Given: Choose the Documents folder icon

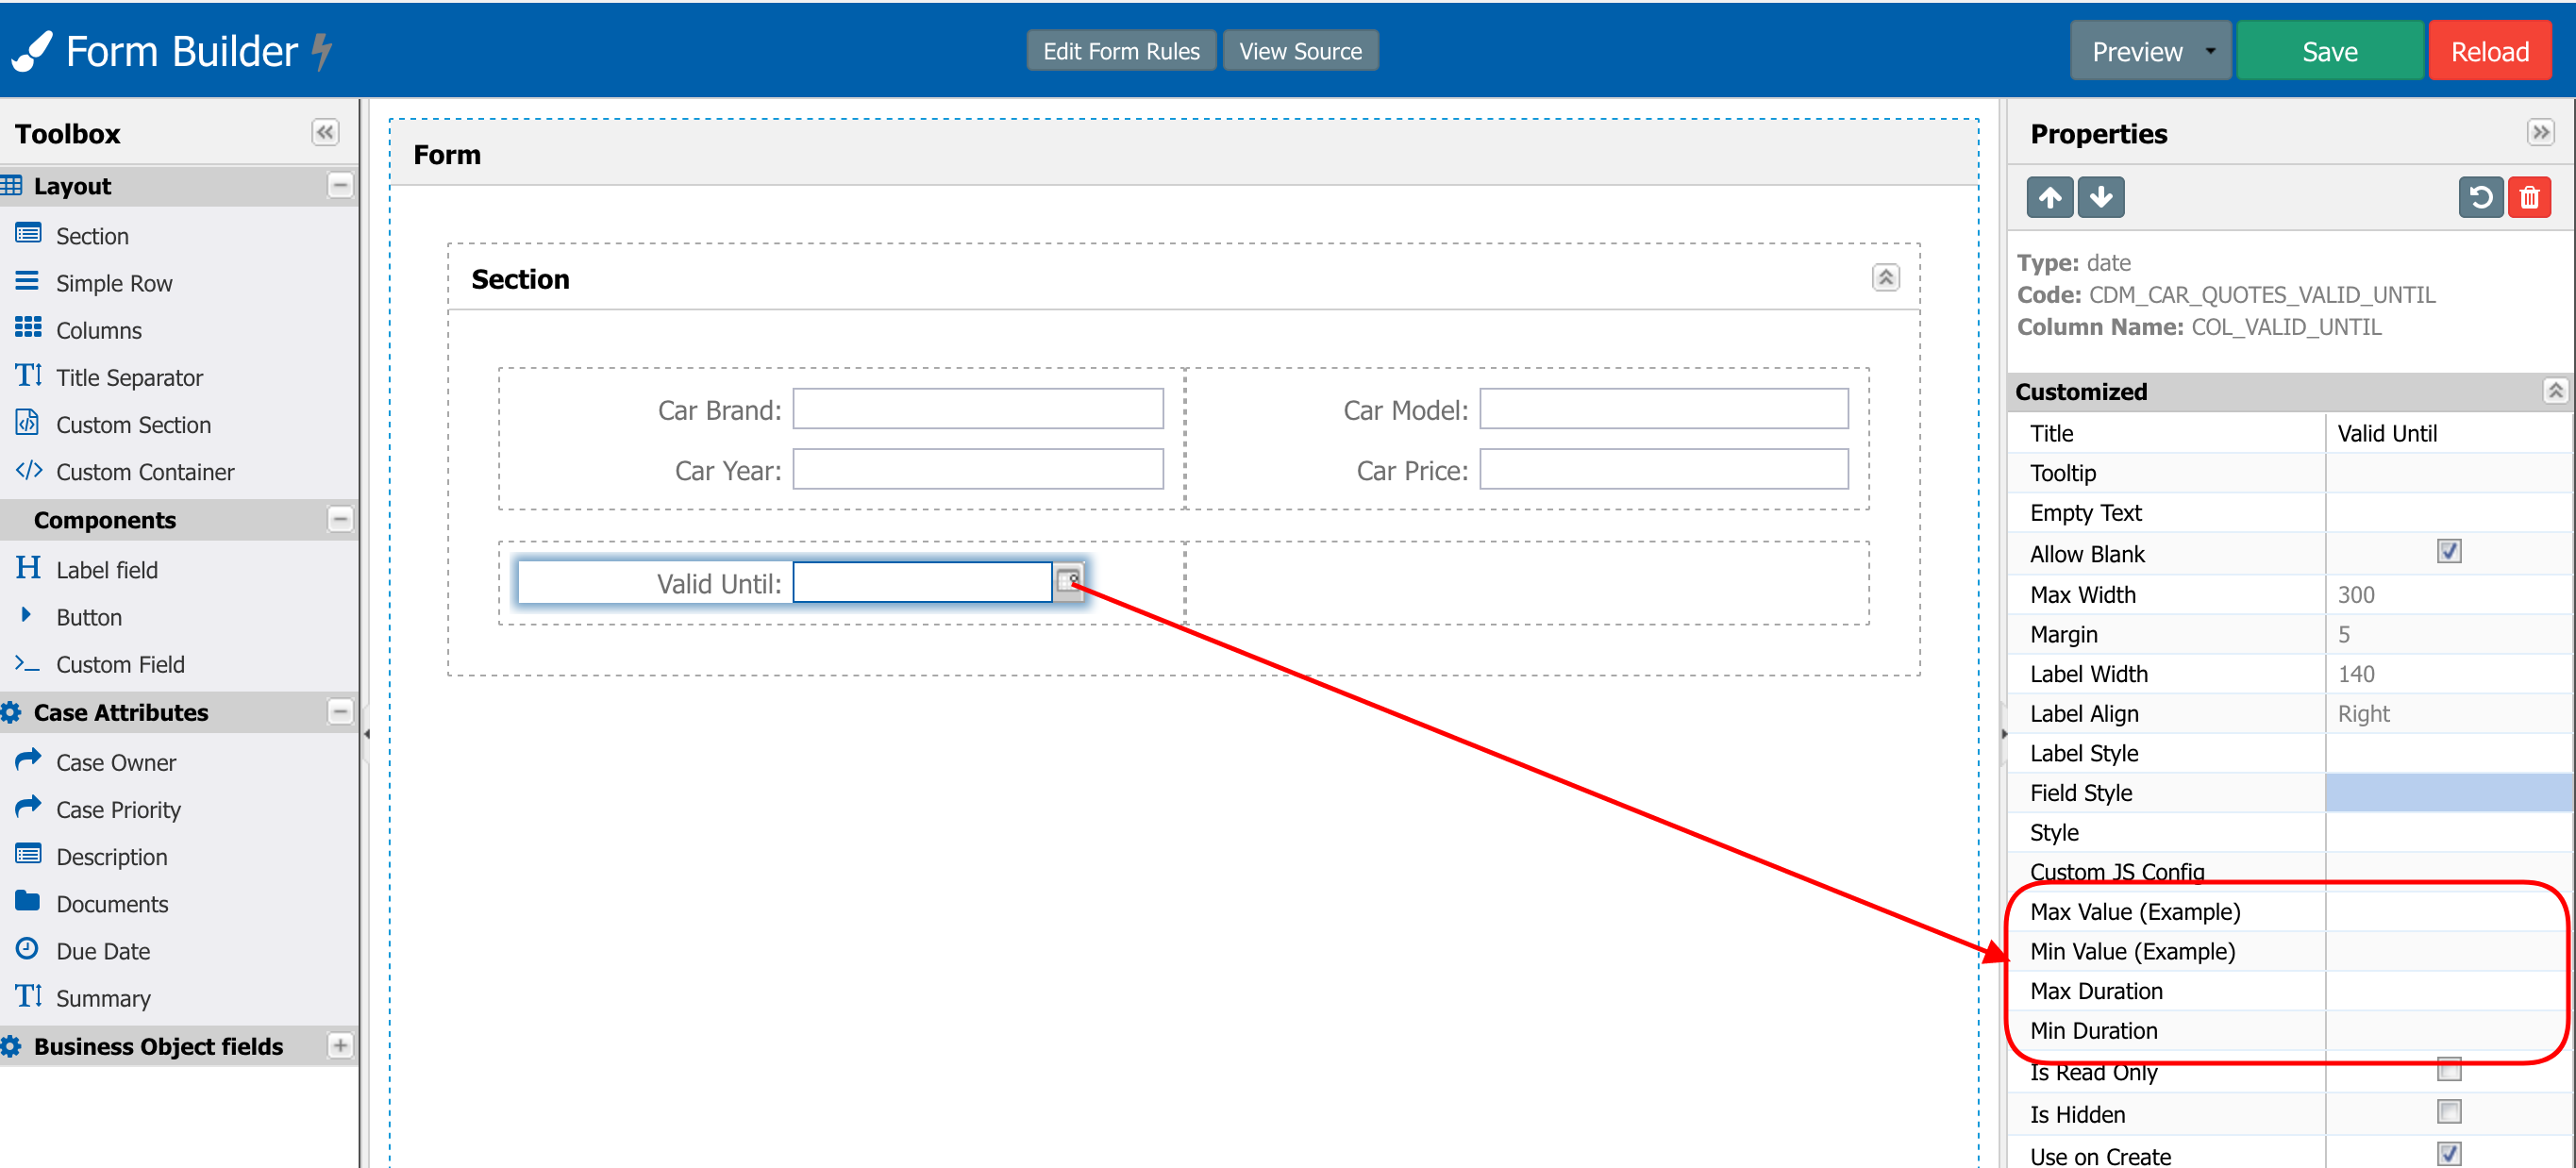Looking at the screenshot, I should [28, 902].
